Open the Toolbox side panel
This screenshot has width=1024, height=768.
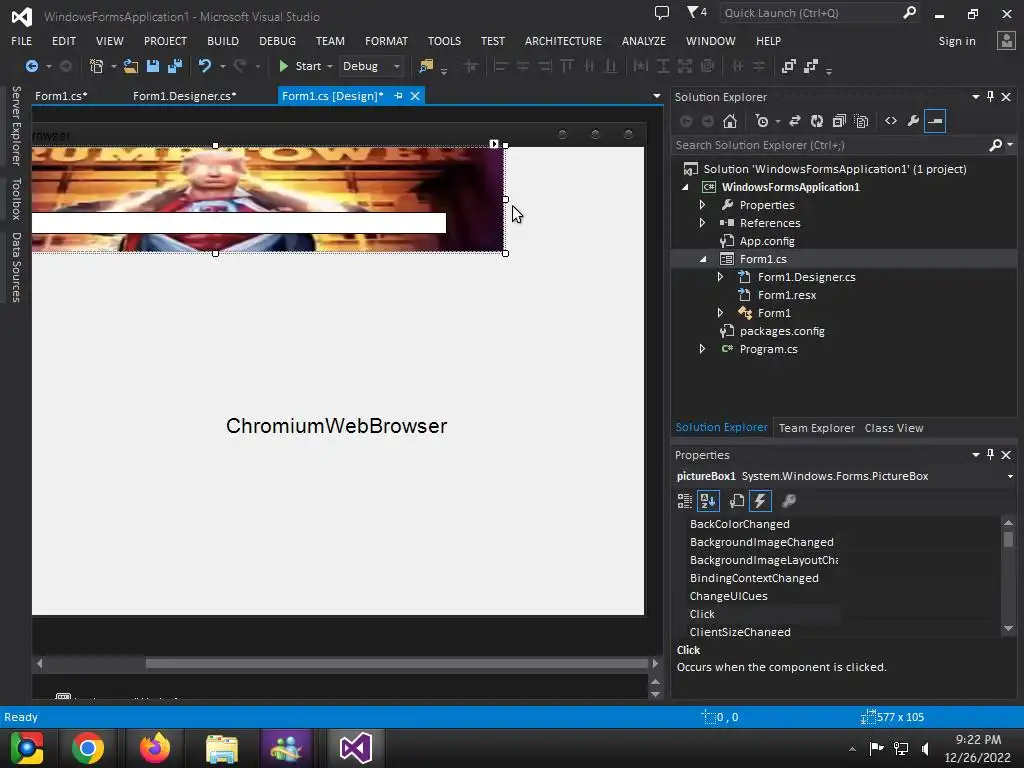coord(16,199)
